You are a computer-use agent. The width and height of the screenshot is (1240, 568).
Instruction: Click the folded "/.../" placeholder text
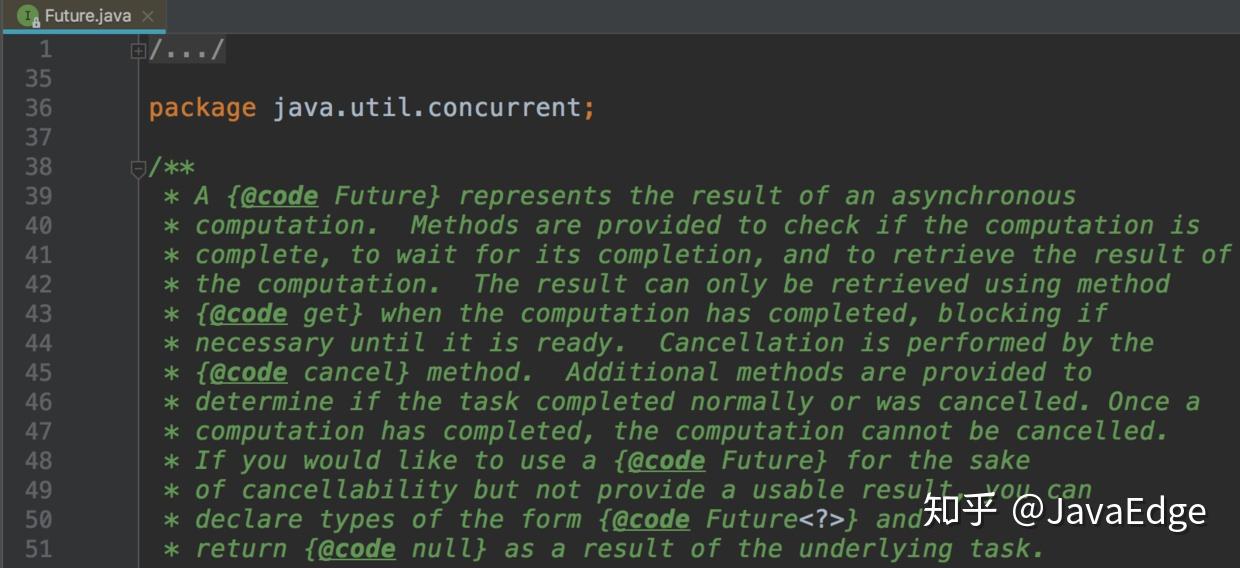pos(187,50)
